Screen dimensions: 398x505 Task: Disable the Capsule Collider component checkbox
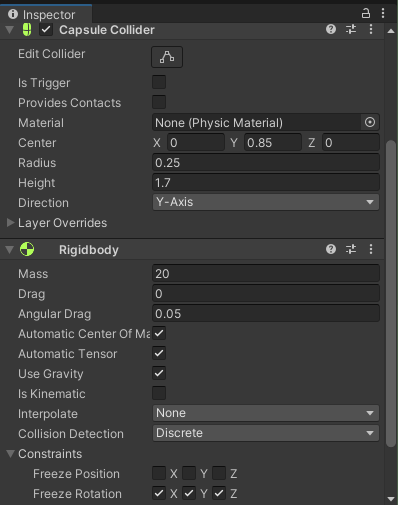pos(46,30)
